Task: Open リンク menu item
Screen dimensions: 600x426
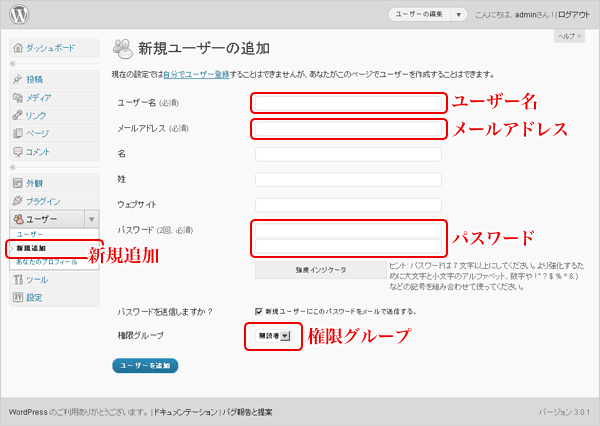Action: click(36, 116)
